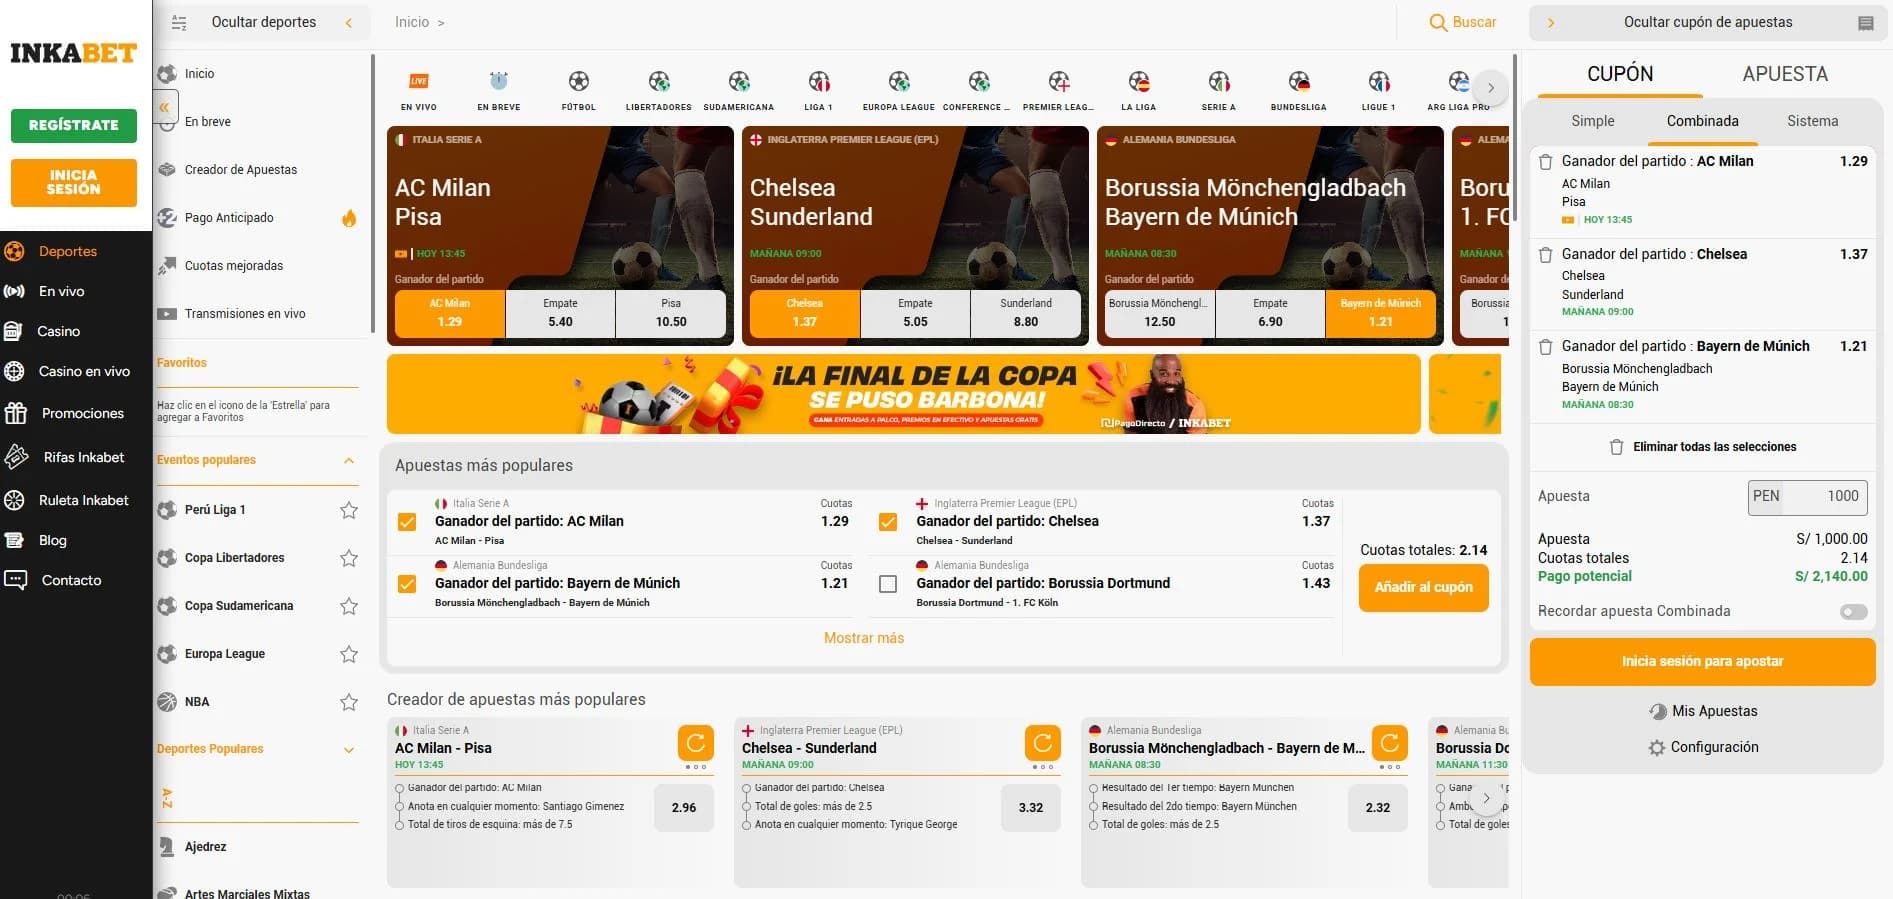Uncheck Ganador del partido: AC Milan
Viewport: 1893px width, 899px height.
(407, 522)
